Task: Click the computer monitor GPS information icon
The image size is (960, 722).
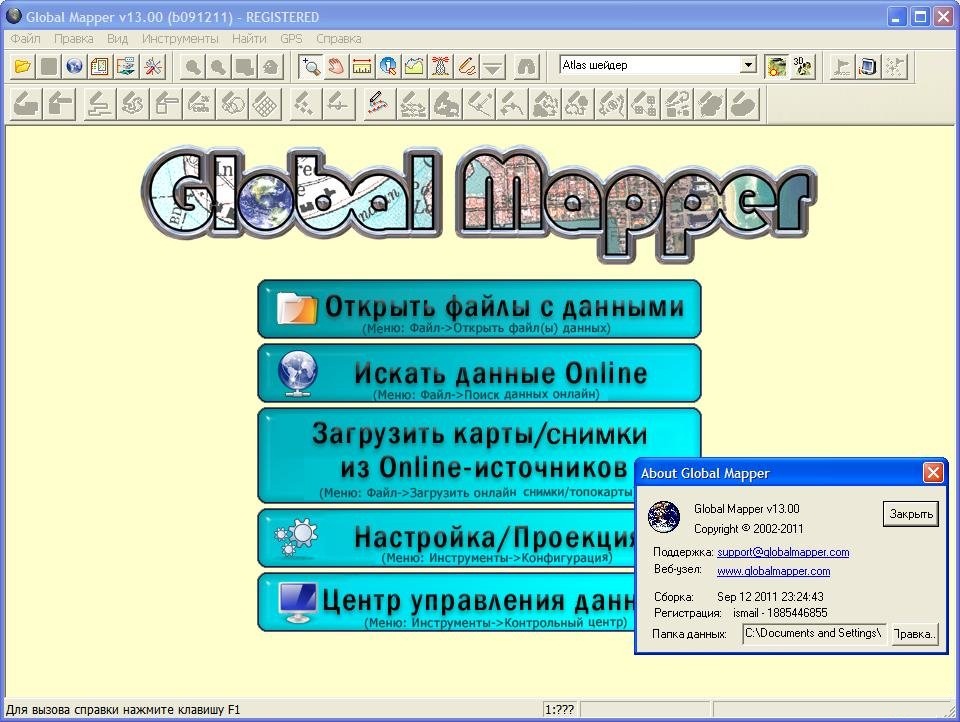Action: point(868,66)
